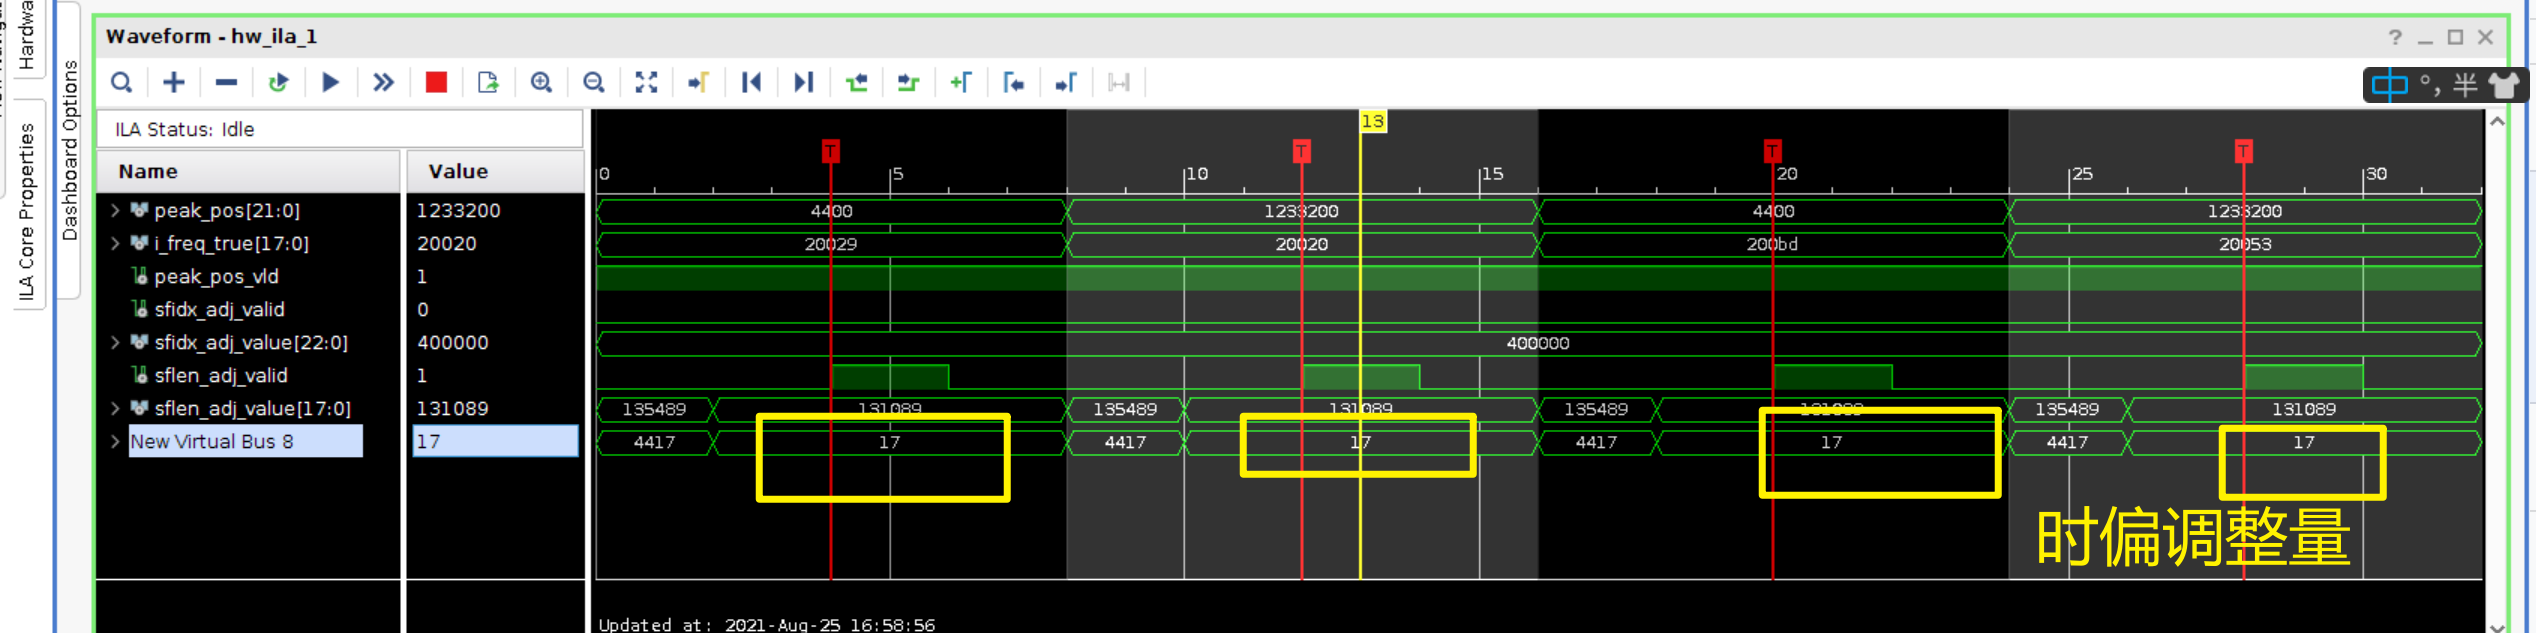Jump to next transition

click(x=908, y=82)
